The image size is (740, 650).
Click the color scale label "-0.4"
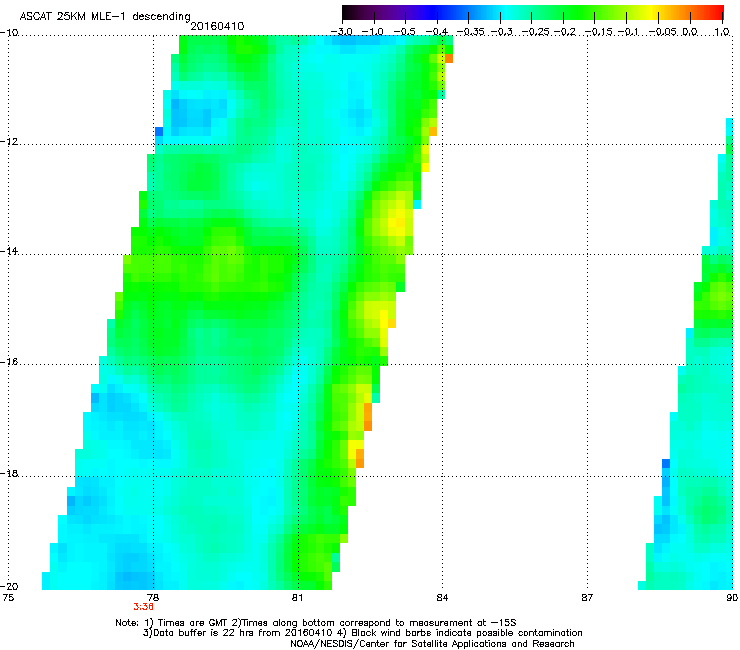(x=437, y=32)
